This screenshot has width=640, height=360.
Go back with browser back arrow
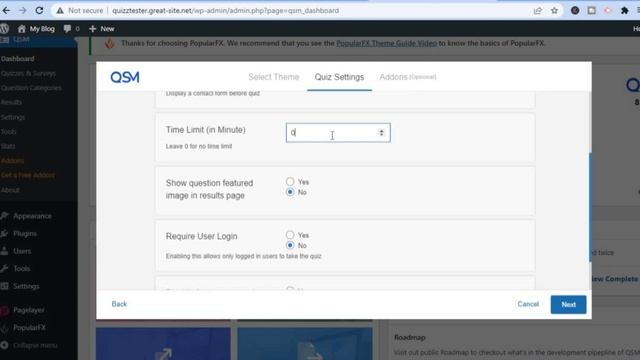pyautogui.click(x=6, y=11)
